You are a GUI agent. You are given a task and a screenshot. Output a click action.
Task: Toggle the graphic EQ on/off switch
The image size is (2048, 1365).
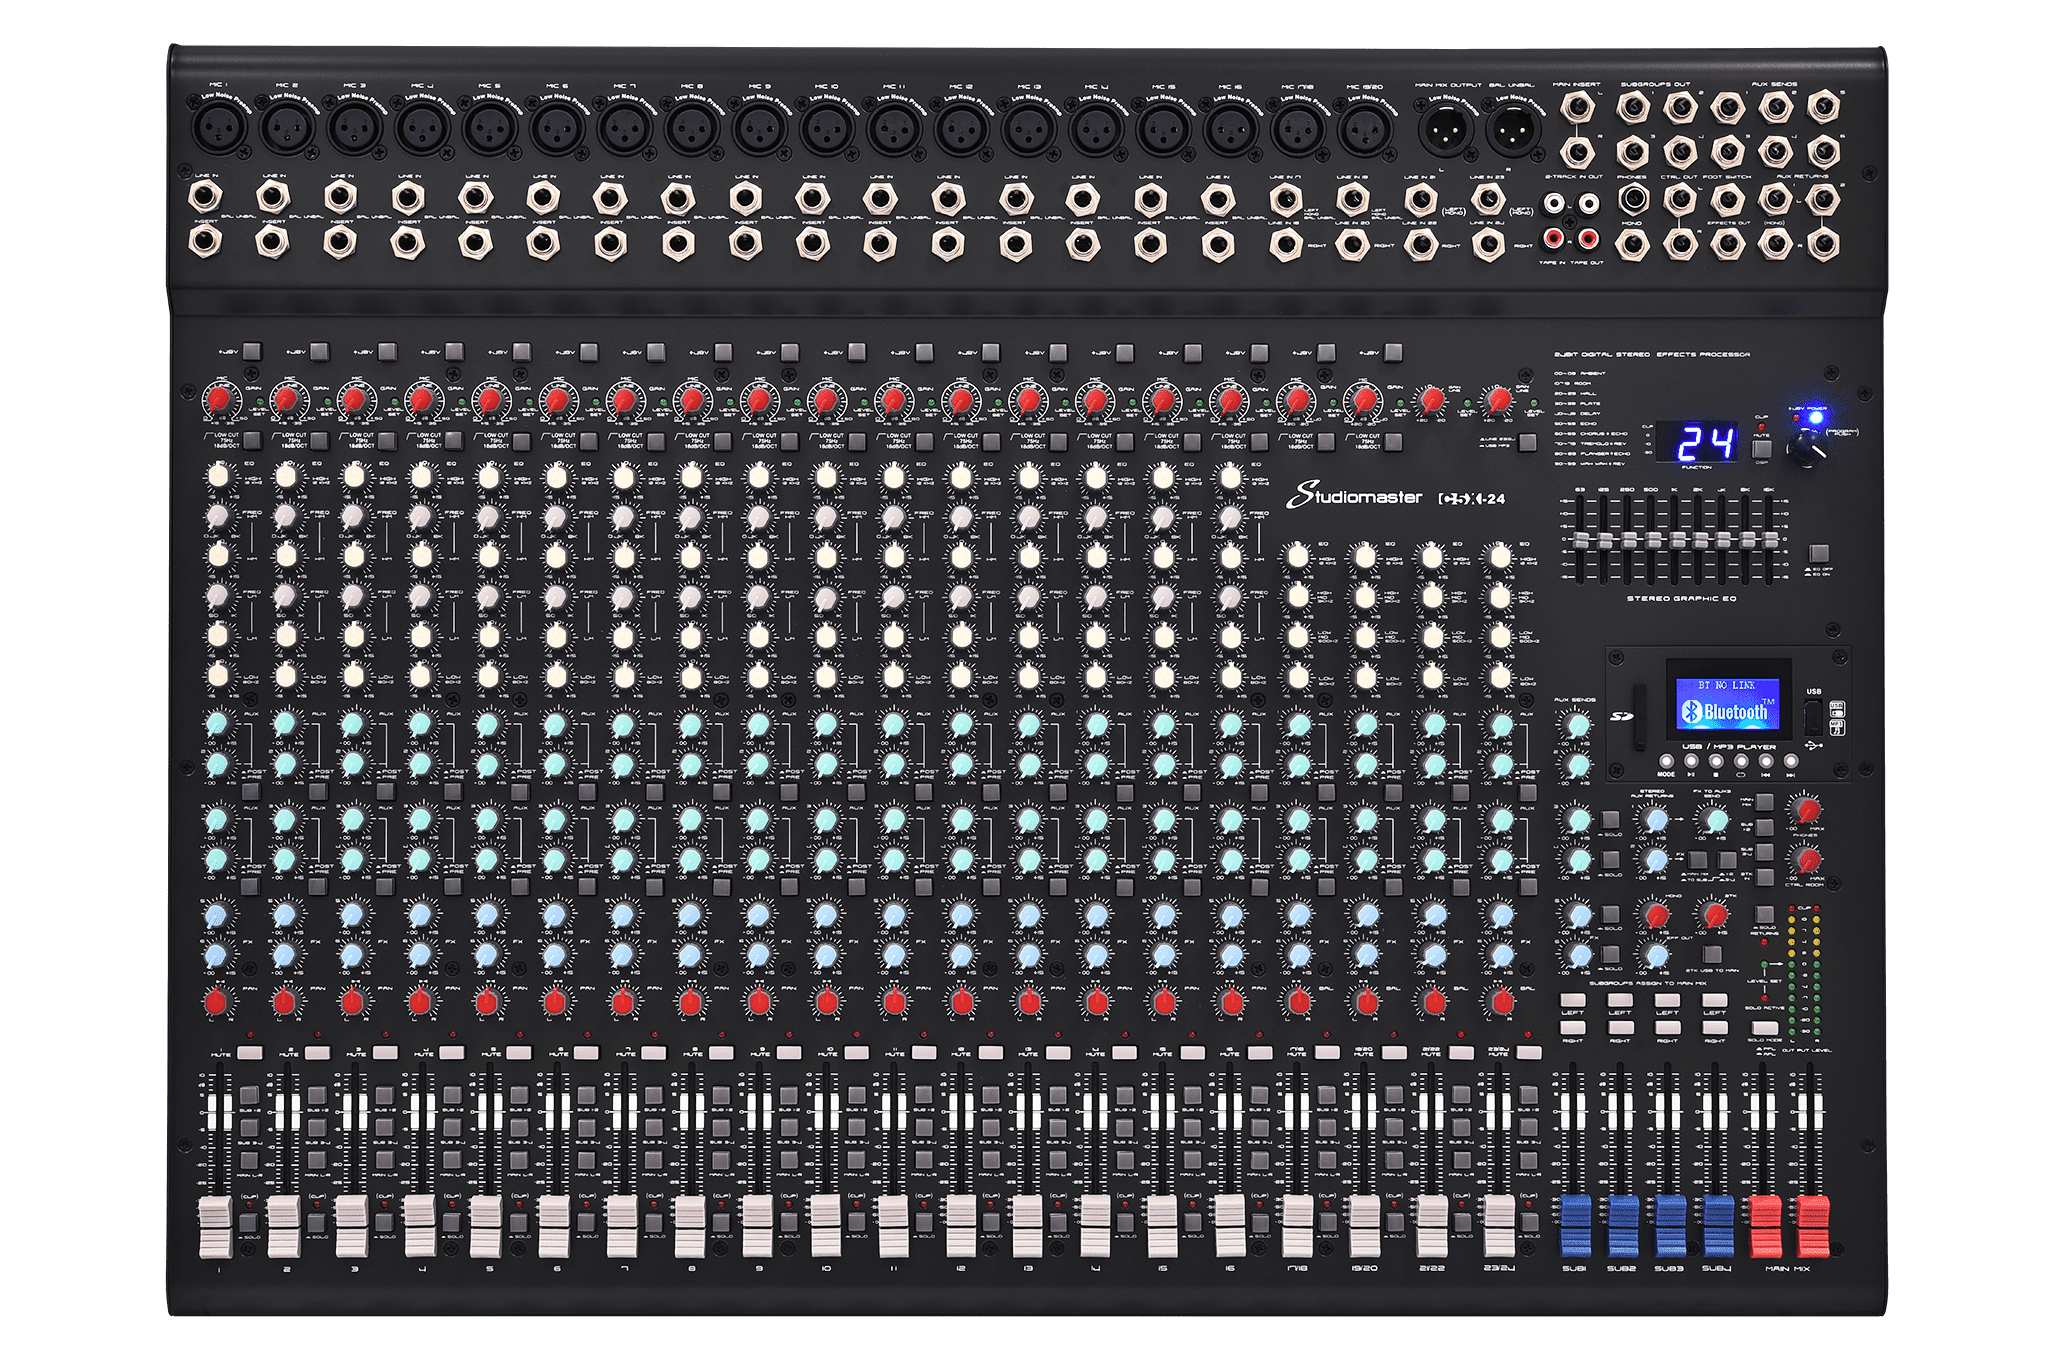(x=1818, y=553)
